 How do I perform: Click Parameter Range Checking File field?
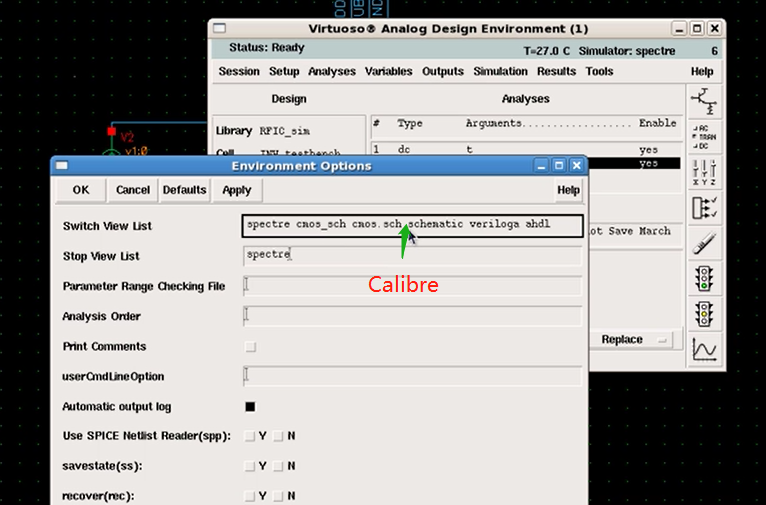412,286
